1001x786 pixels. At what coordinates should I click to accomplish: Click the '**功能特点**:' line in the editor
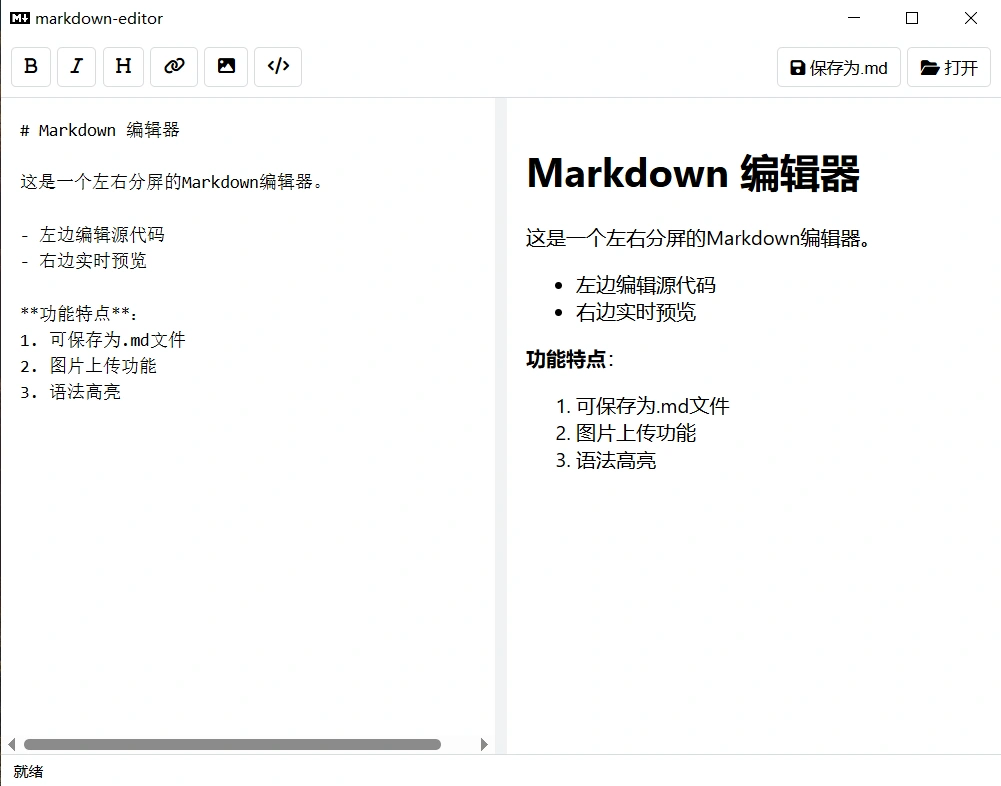pos(79,313)
